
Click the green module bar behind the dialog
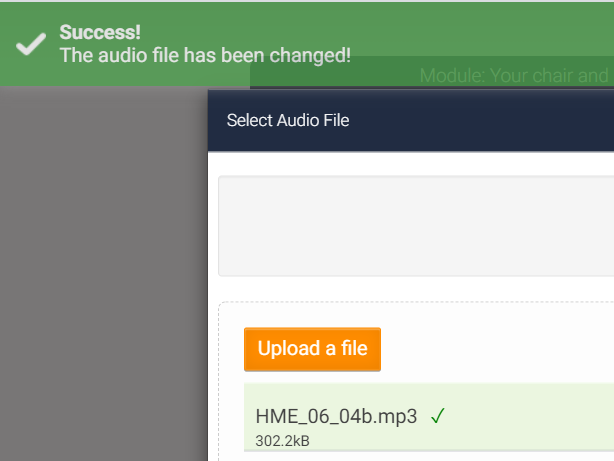(x=330, y=76)
